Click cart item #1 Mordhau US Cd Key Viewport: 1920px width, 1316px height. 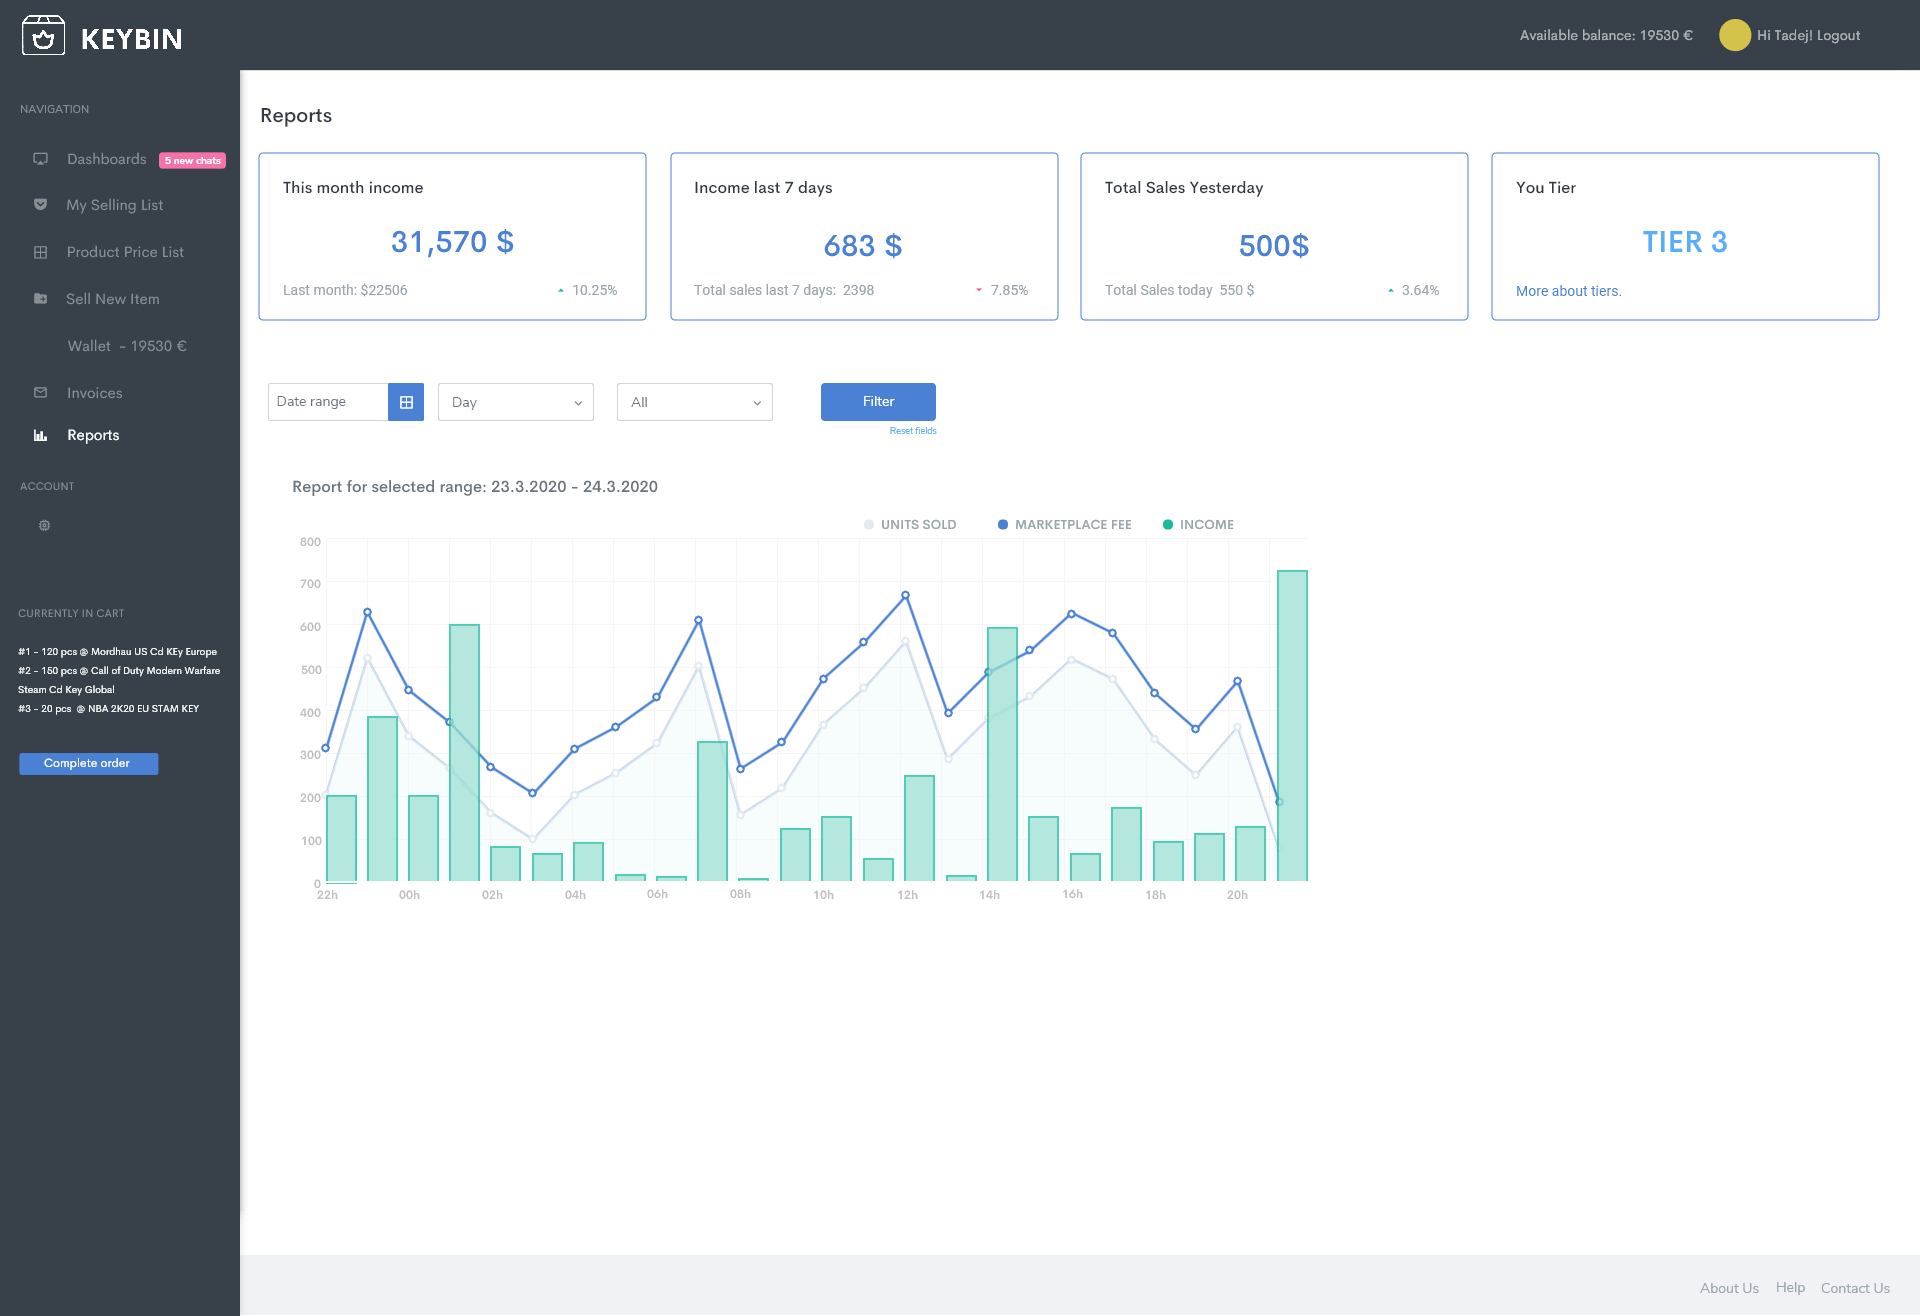click(x=118, y=652)
